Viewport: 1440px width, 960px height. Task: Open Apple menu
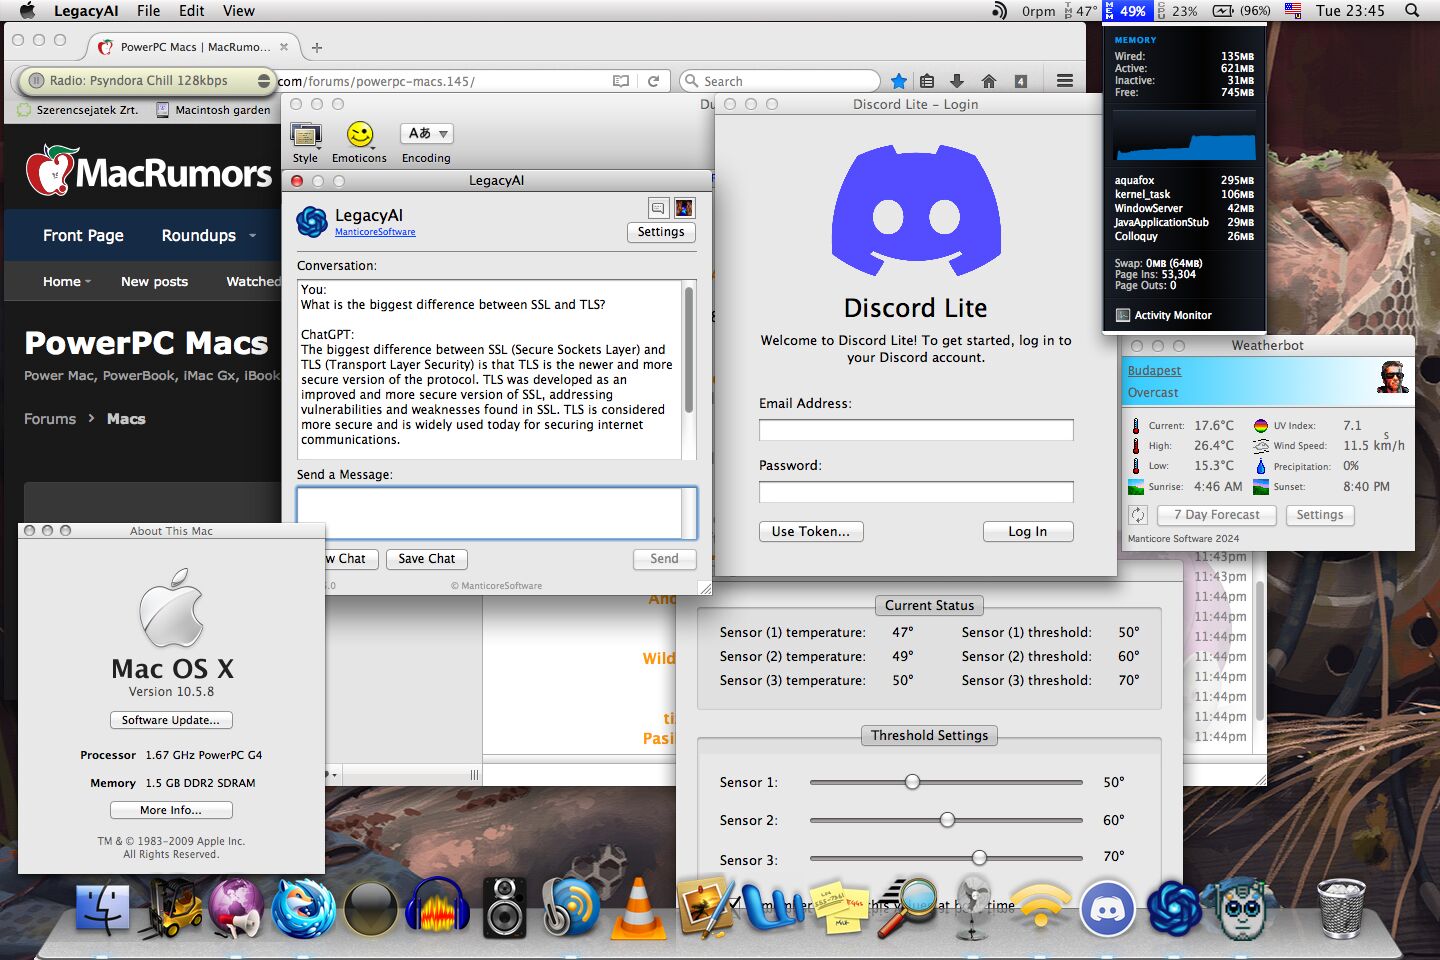(27, 11)
